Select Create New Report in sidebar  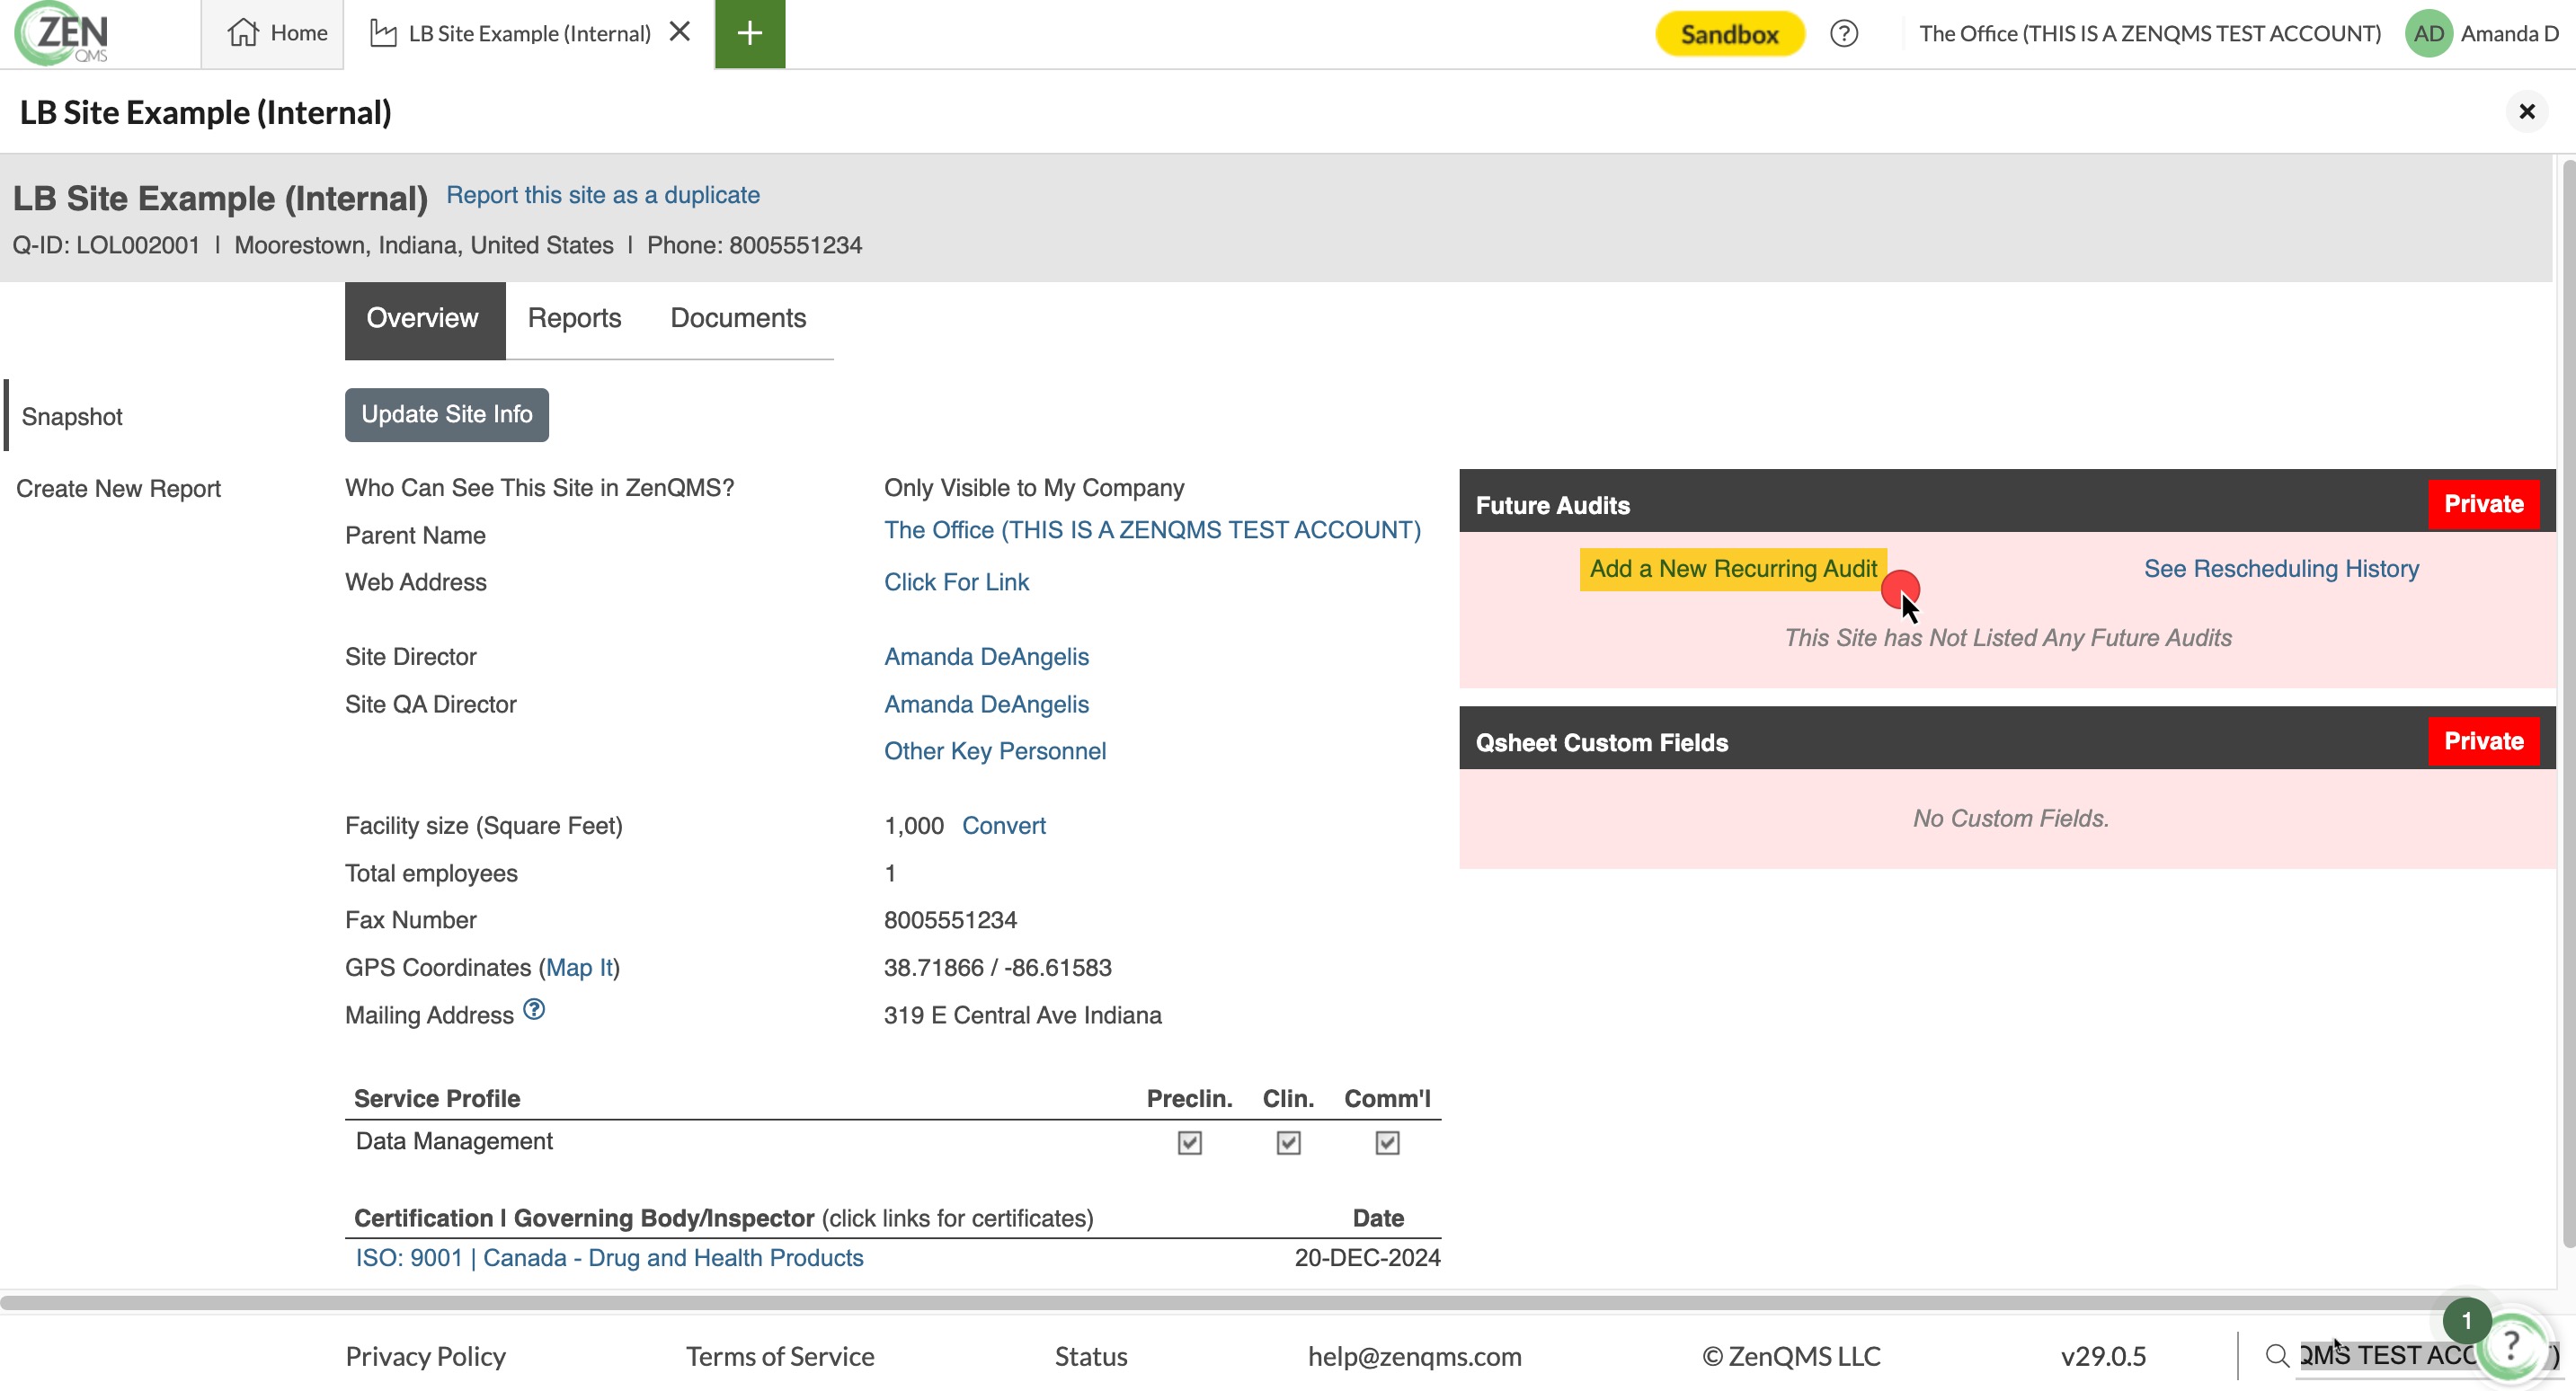[118, 489]
